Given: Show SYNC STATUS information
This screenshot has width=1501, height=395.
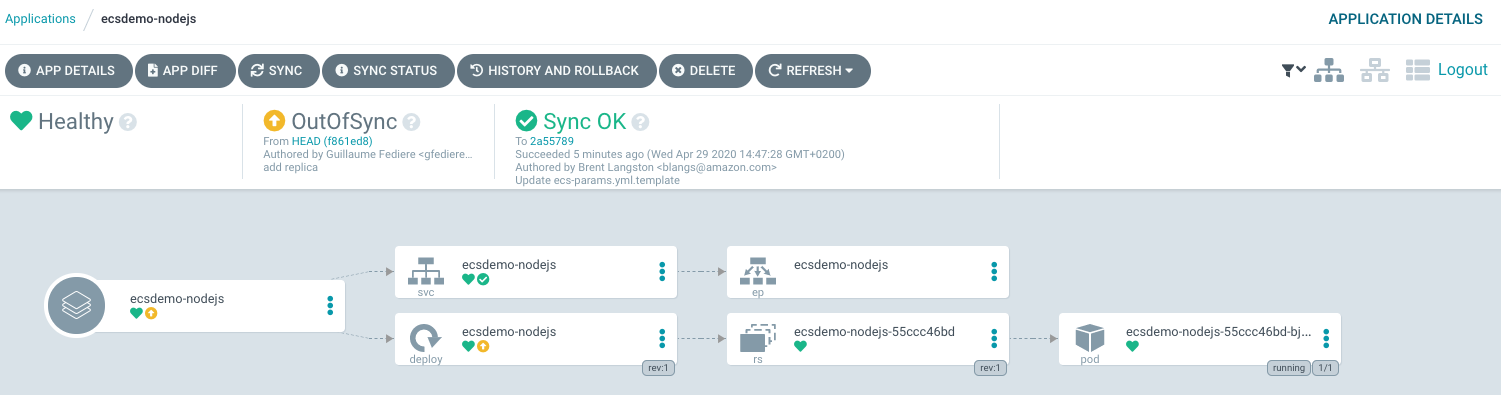Looking at the screenshot, I should click(387, 71).
